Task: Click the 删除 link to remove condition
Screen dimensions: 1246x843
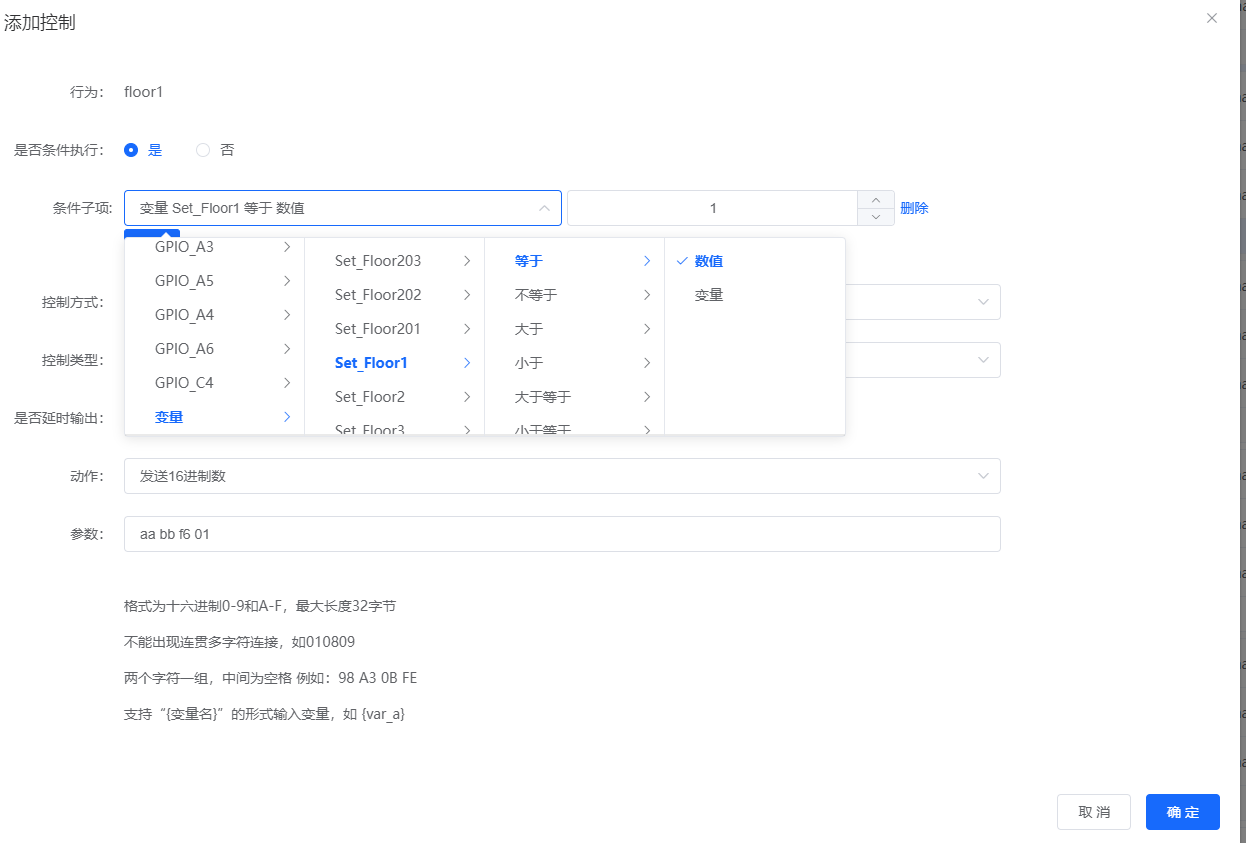Action: coord(915,207)
